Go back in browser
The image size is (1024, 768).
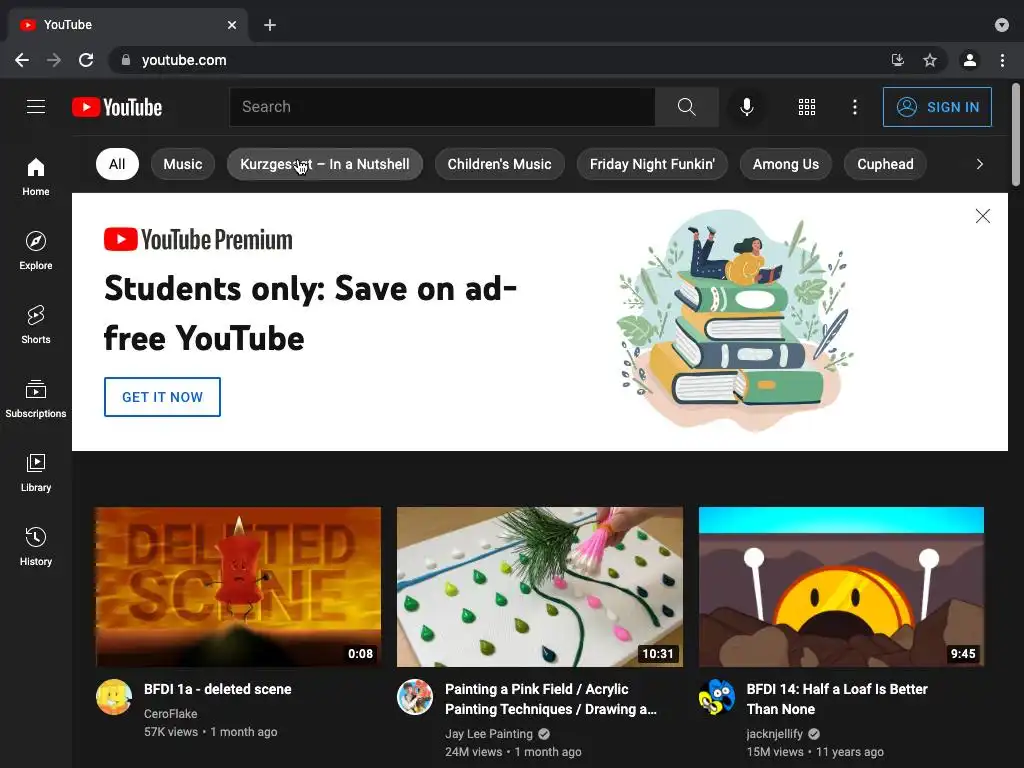[22, 60]
